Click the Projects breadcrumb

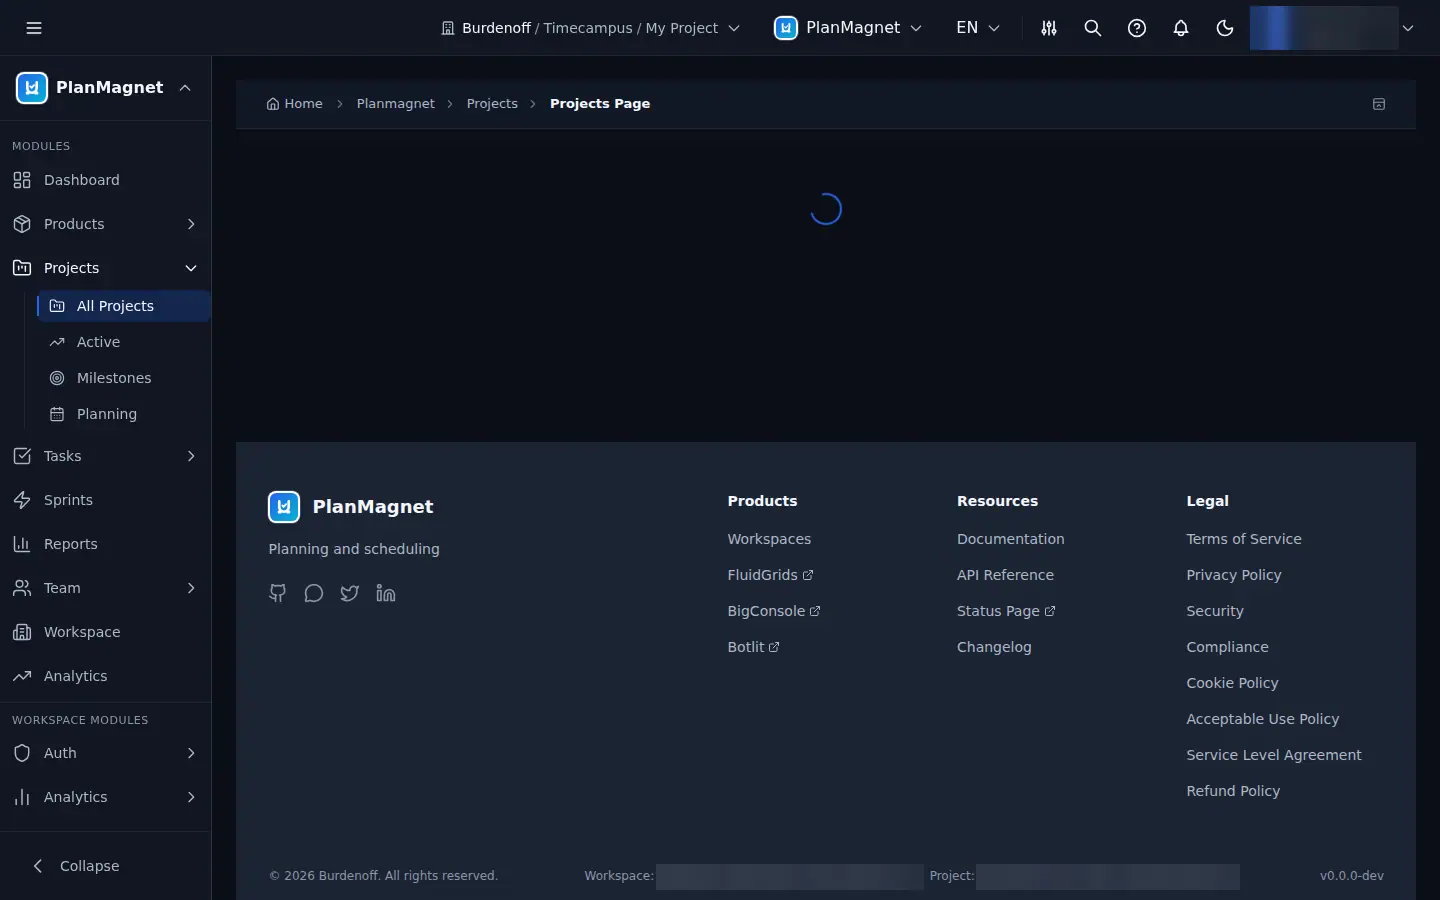click(492, 104)
